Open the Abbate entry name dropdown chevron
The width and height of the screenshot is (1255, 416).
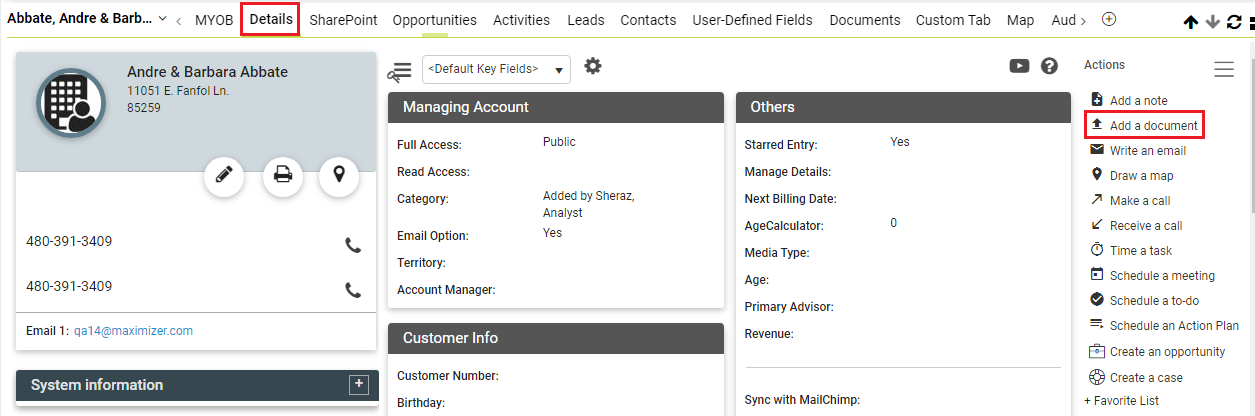[x=163, y=19]
